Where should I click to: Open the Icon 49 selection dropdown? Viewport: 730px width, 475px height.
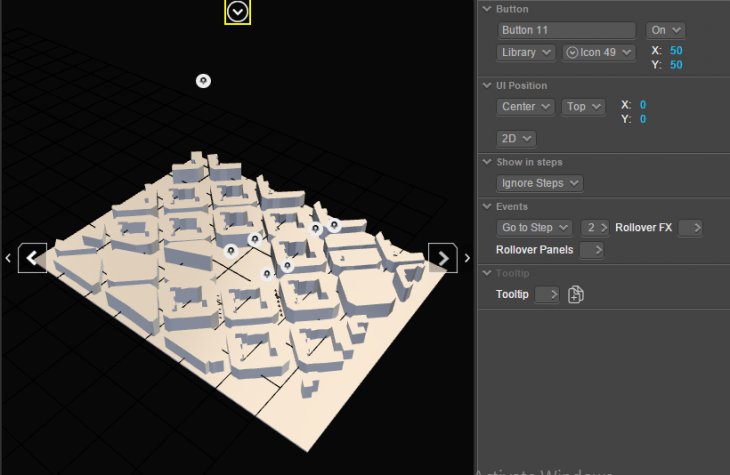[599, 52]
